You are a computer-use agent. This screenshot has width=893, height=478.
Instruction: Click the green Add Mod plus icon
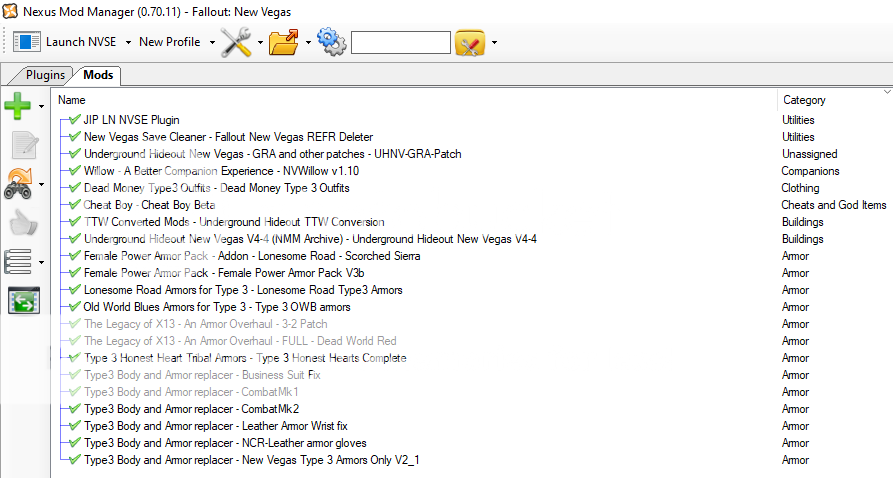click(19, 104)
